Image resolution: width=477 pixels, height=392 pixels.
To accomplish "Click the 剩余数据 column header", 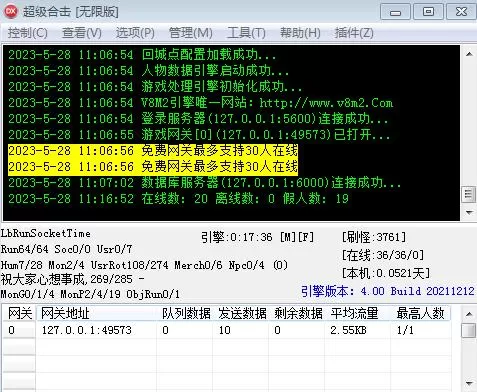I will coord(298,313).
